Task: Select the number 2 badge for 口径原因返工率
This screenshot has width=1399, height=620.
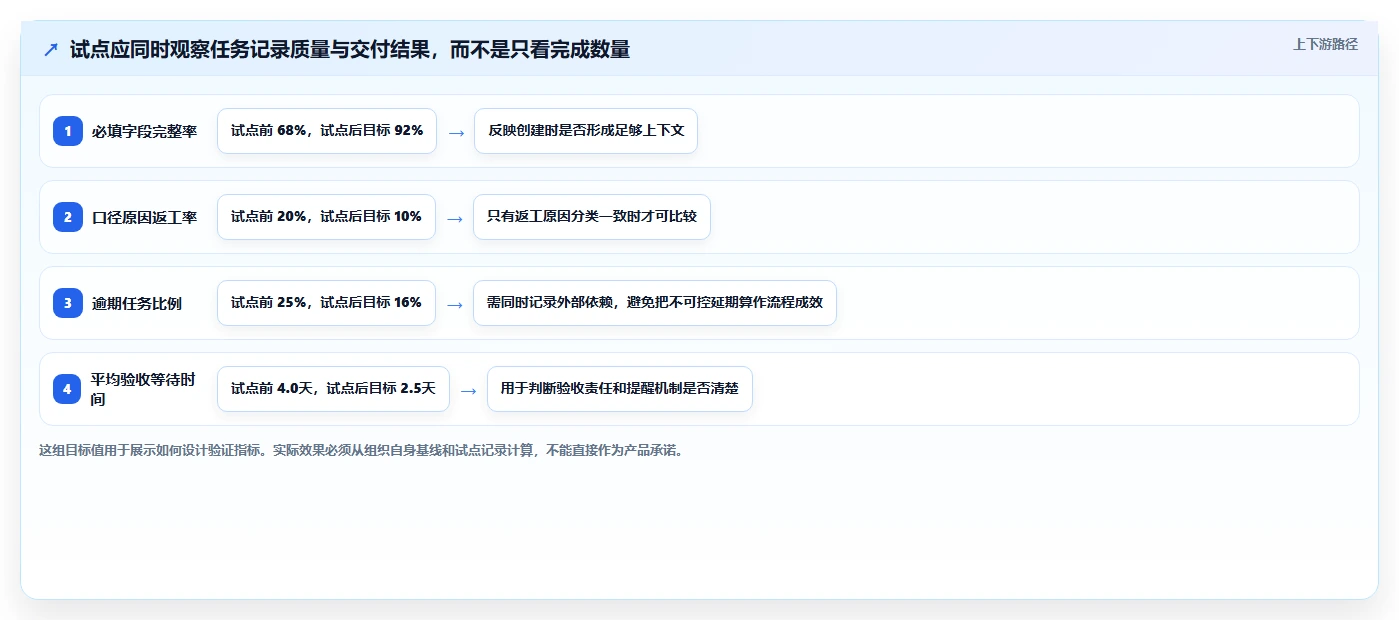Action: 68,217
